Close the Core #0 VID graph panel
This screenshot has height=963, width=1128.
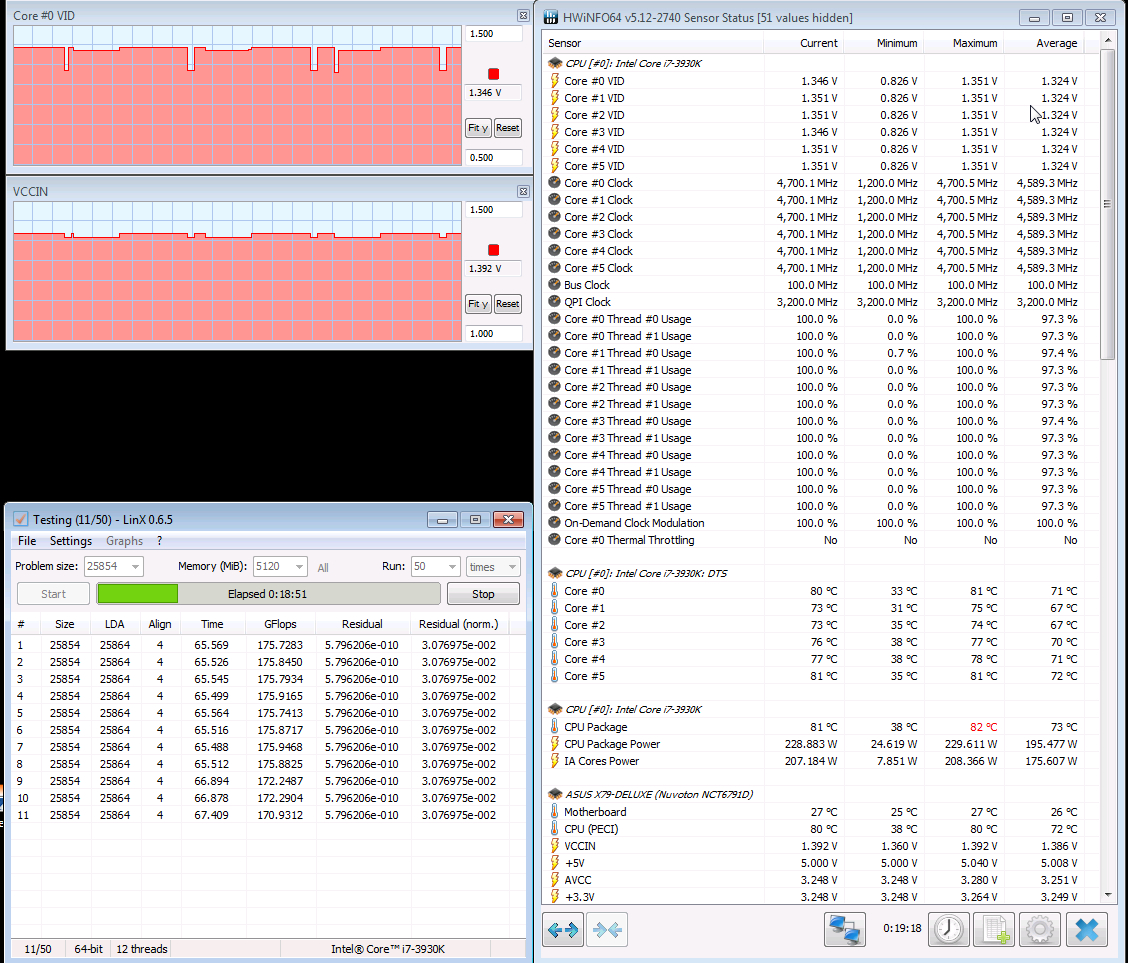pyautogui.click(x=523, y=15)
